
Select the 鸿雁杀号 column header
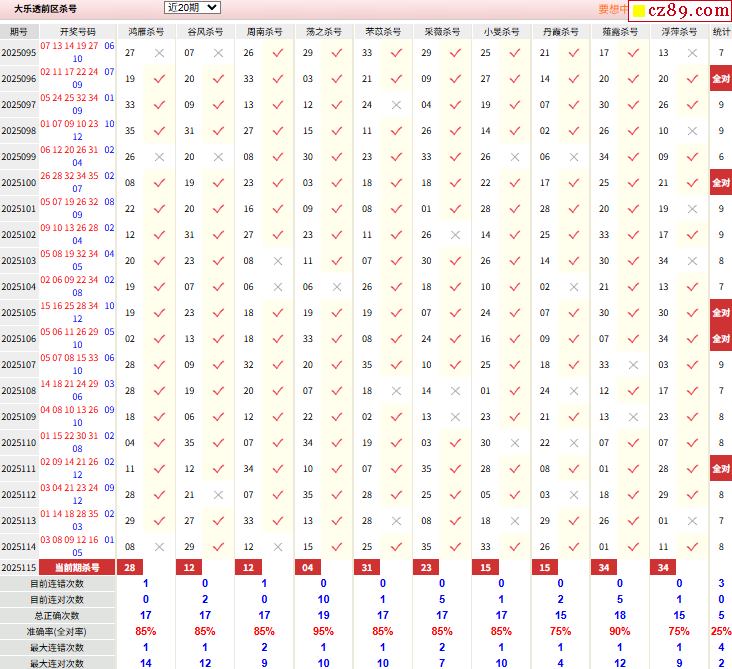pyautogui.click(x=147, y=32)
